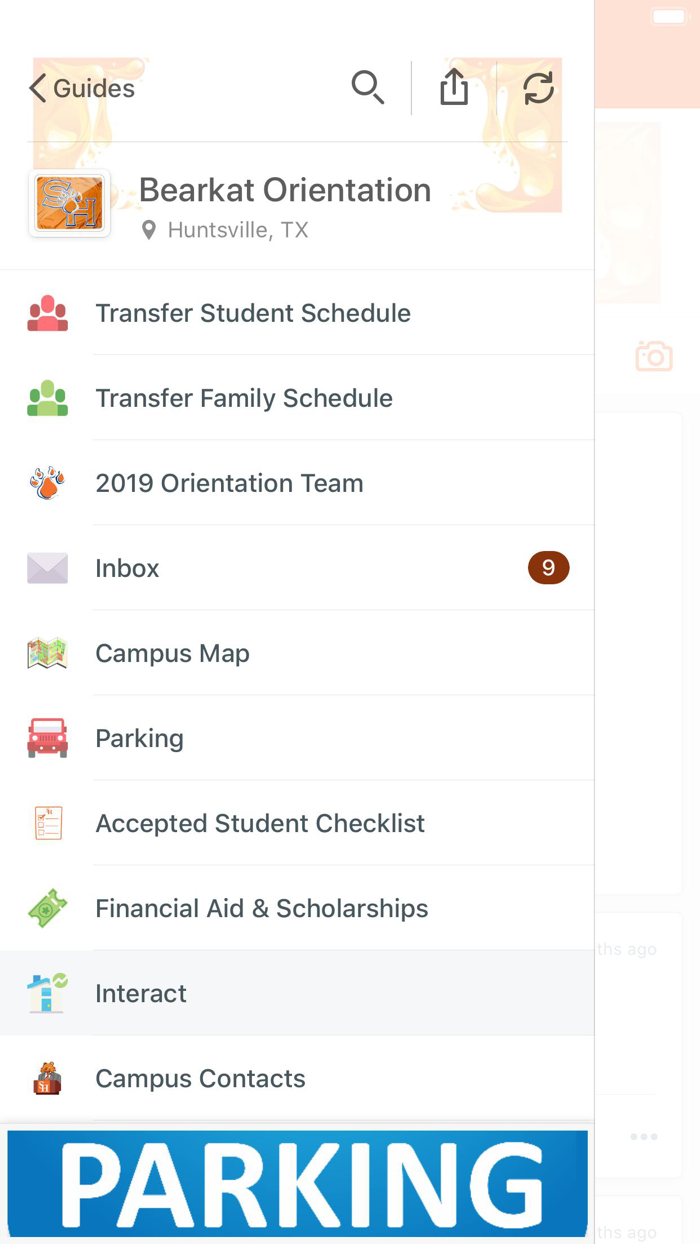The width and height of the screenshot is (700, 1244).
Task: Tap the red Parking jeep icon
Action: tap(47, 737)
